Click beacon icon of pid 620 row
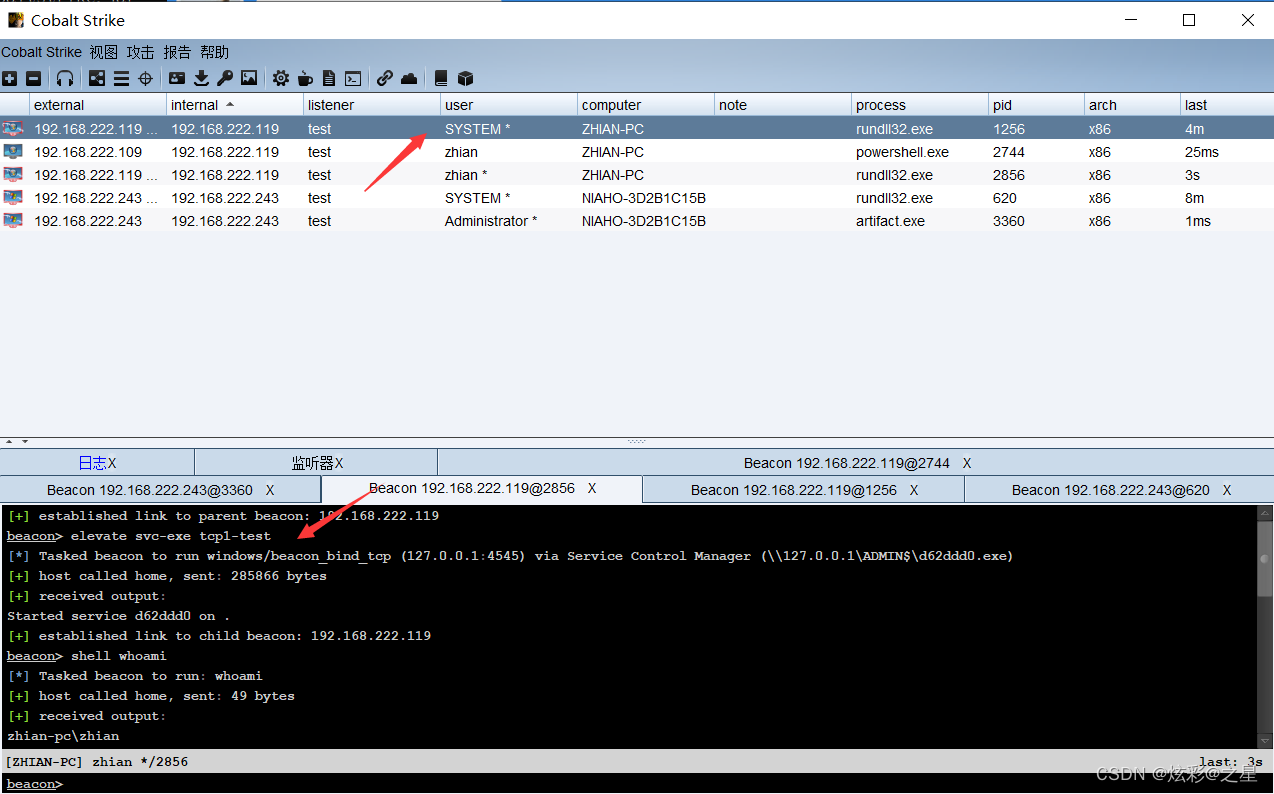This screenshot has height=794, width=1274. [x=13, y=198]
